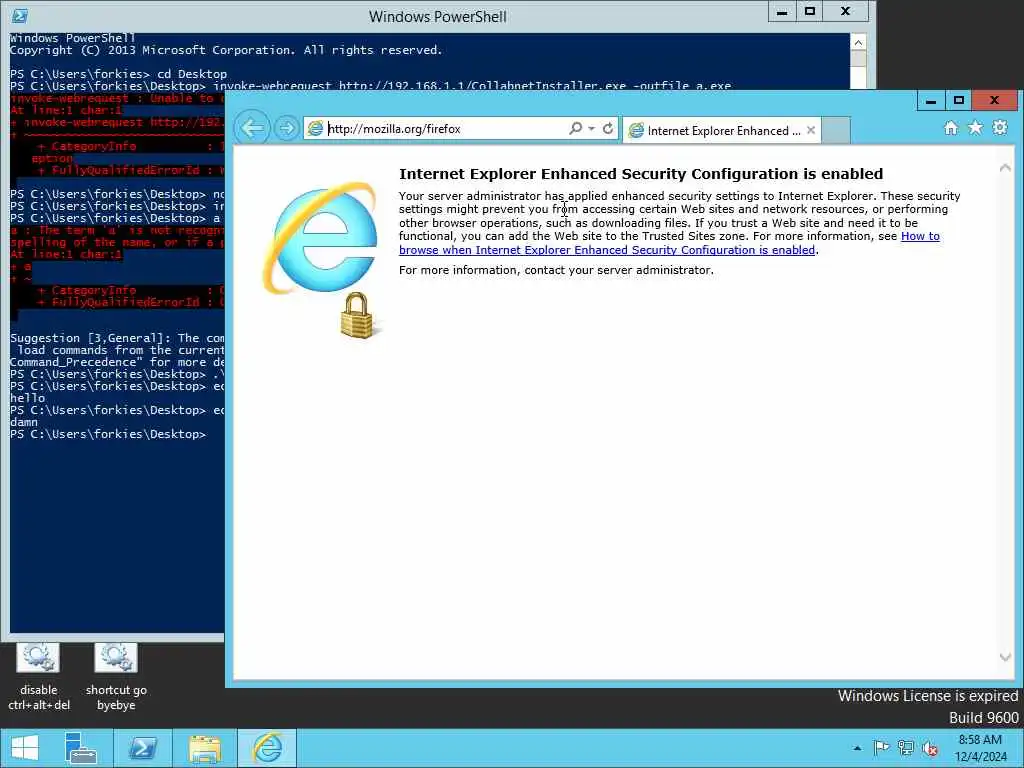Minimize the Internet Explorer window
This screenshot has width=1024, height=768.
pos(931,101)
